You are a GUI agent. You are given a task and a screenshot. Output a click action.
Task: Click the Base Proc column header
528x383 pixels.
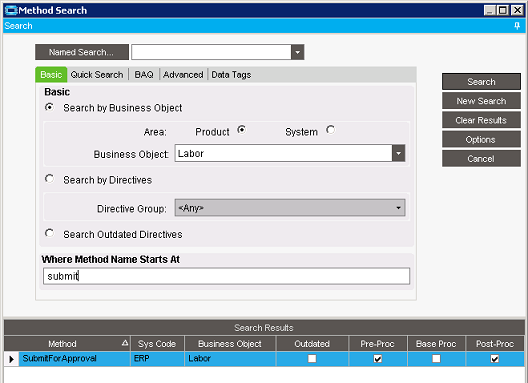pyautogui.click(x=436, y=344)
